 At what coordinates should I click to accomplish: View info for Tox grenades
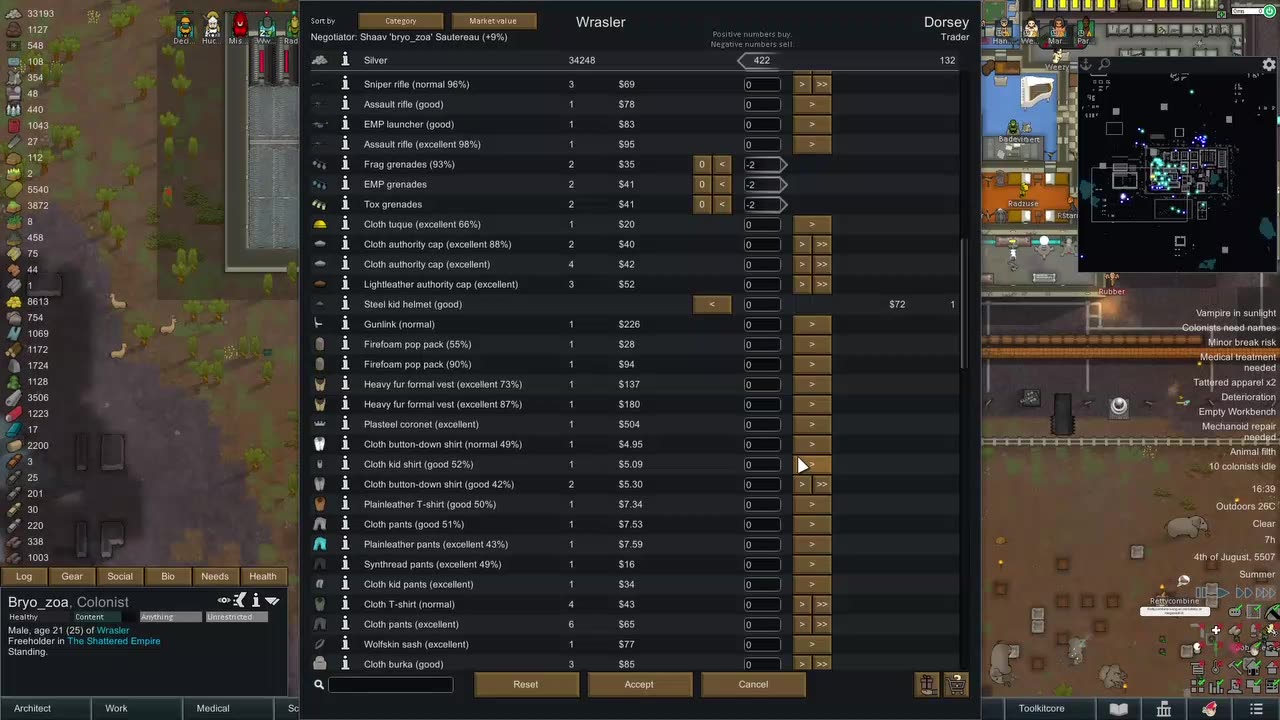coord(345,204)
